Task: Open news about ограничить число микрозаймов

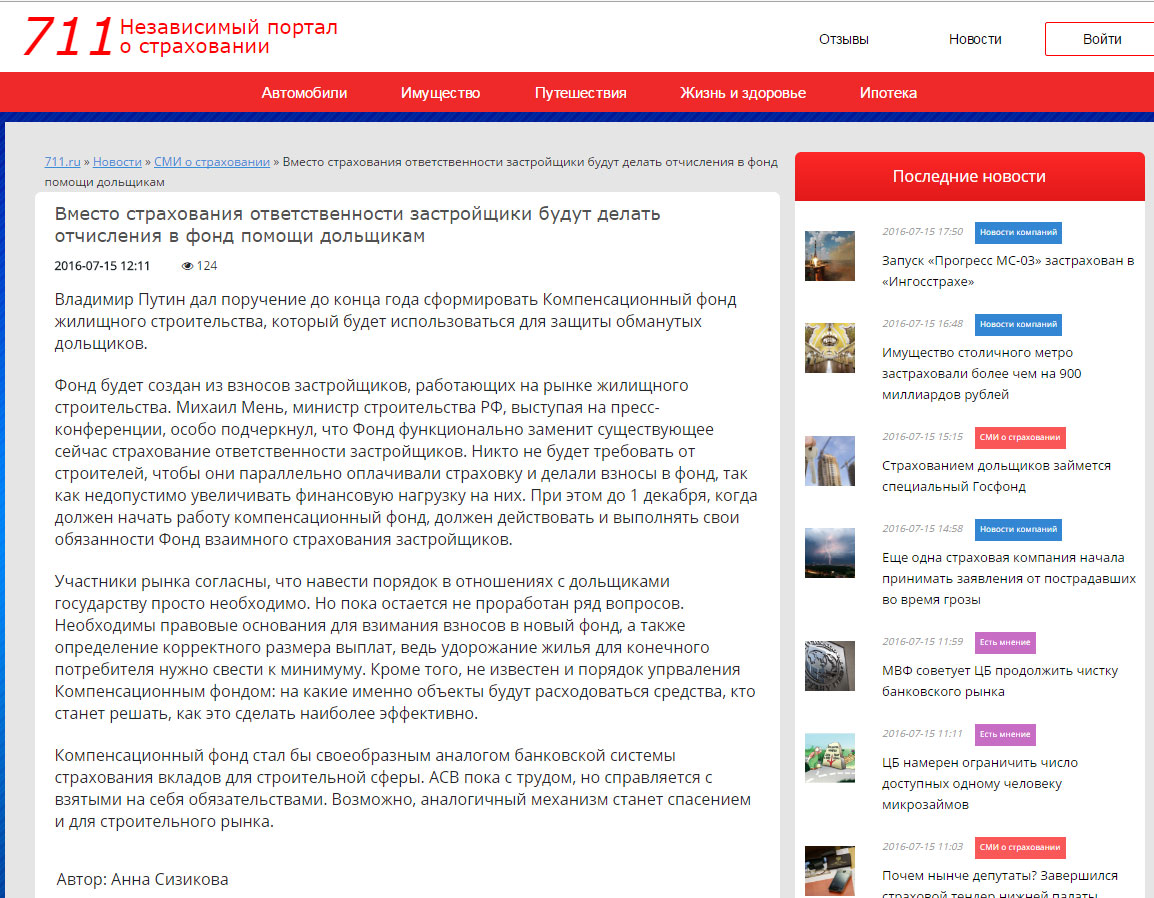Action: [980, 784]
